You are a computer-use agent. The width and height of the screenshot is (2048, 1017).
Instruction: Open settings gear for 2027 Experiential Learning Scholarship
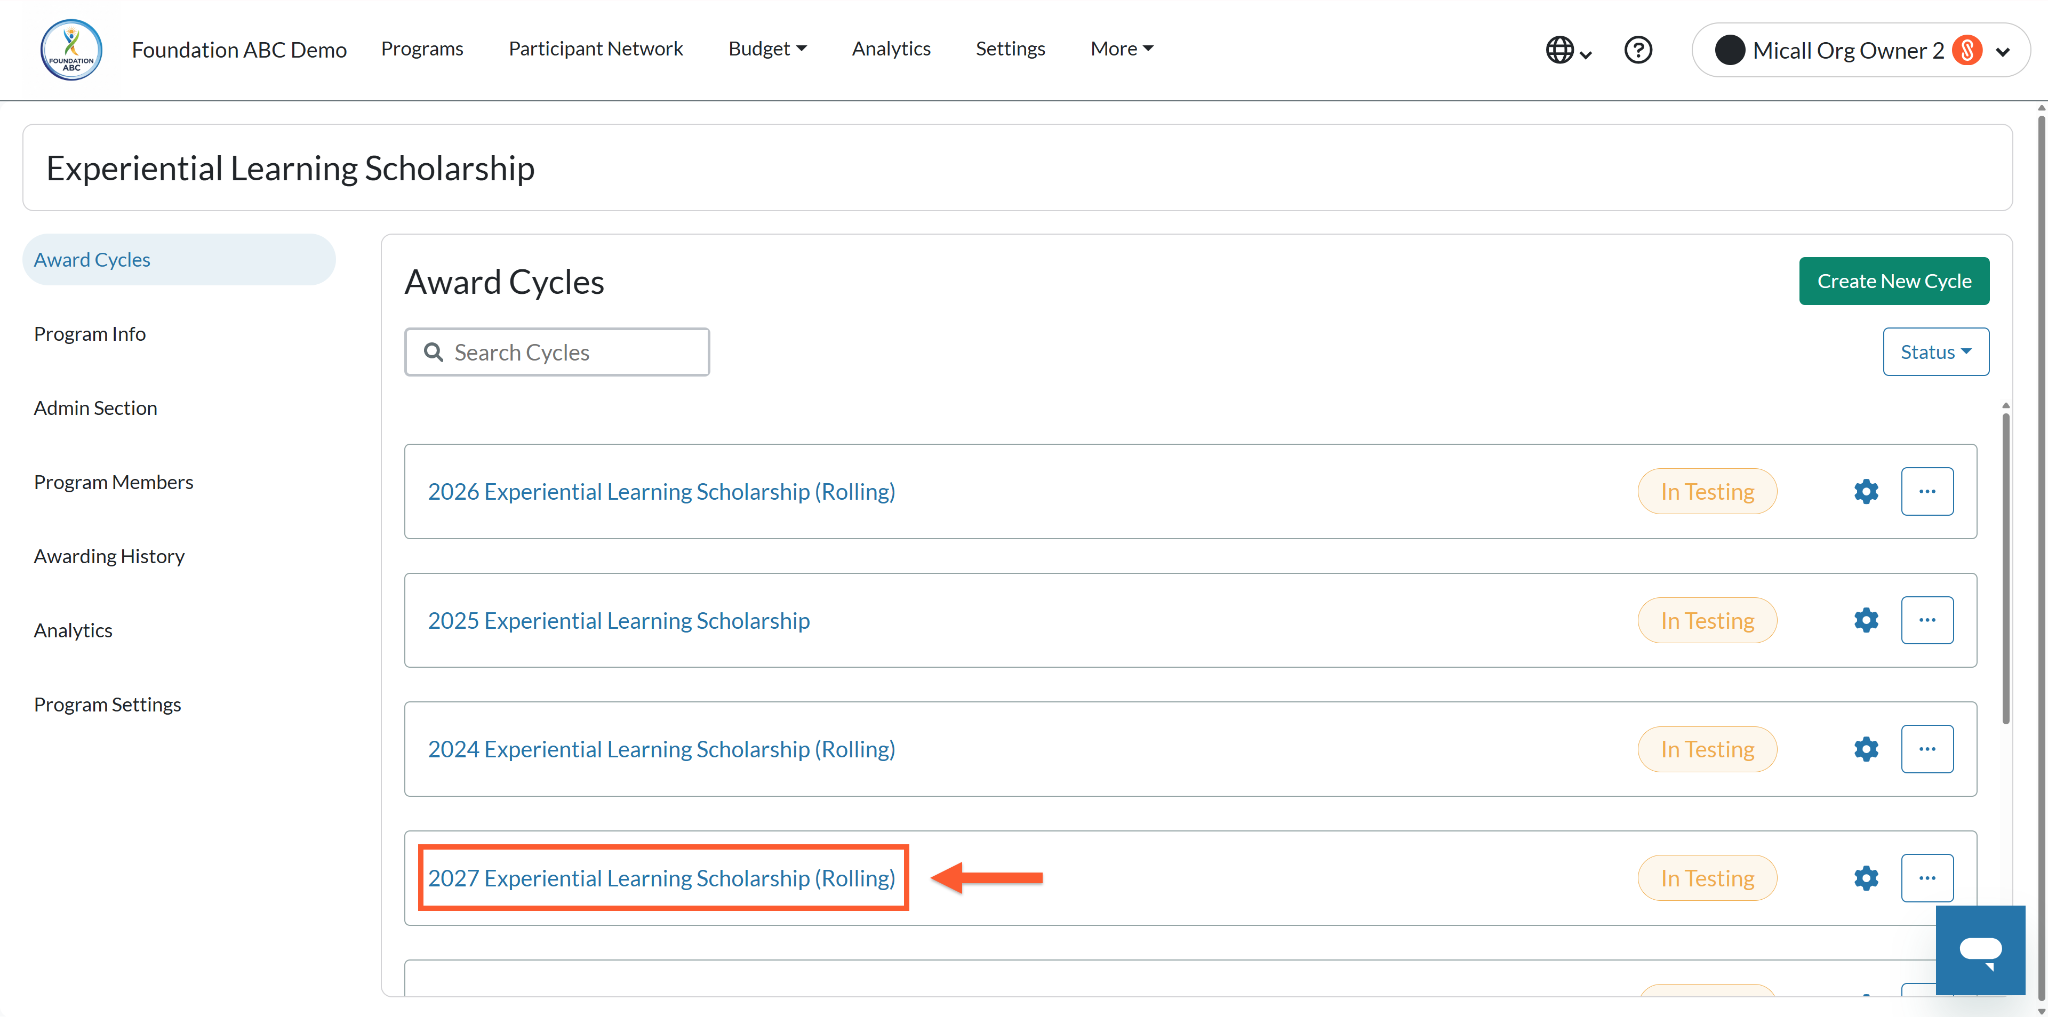pyautogui.click(x=1866, y=878)
